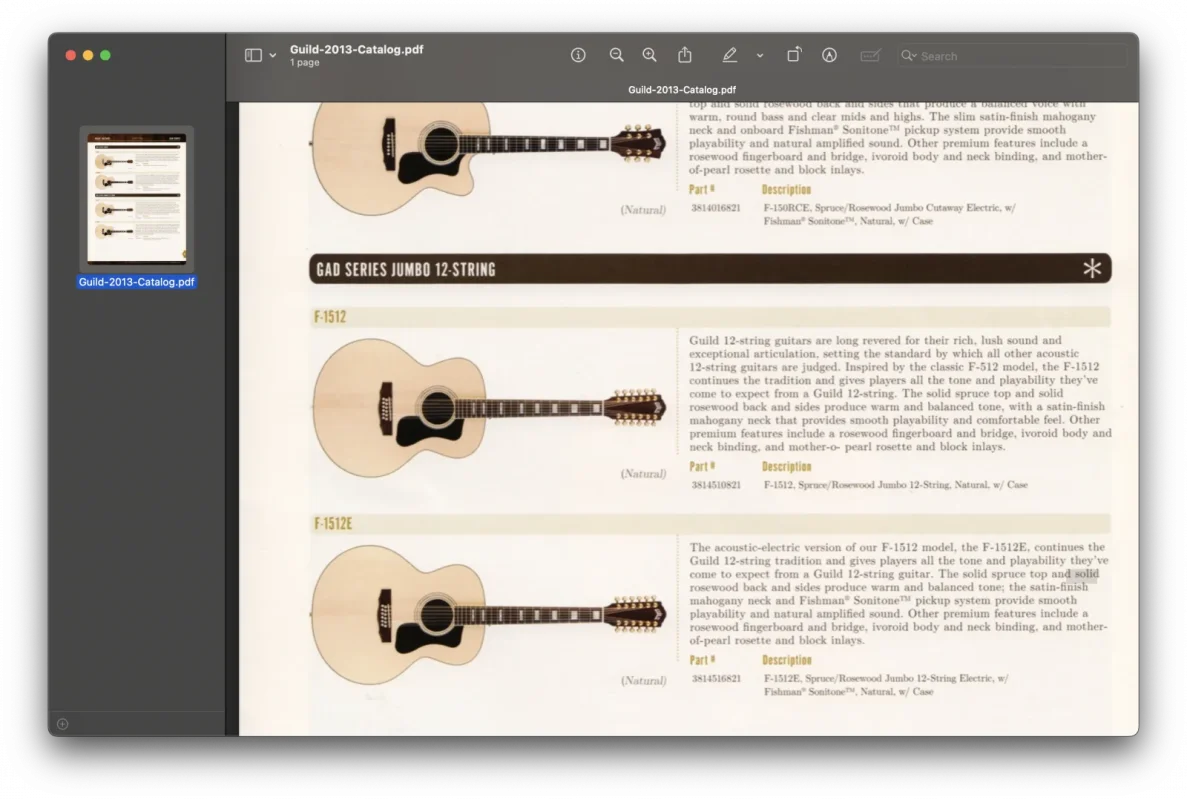
Task: Click the Guild-2013-Catalog.pdf thumbnail label
Action: click(137, 282)
